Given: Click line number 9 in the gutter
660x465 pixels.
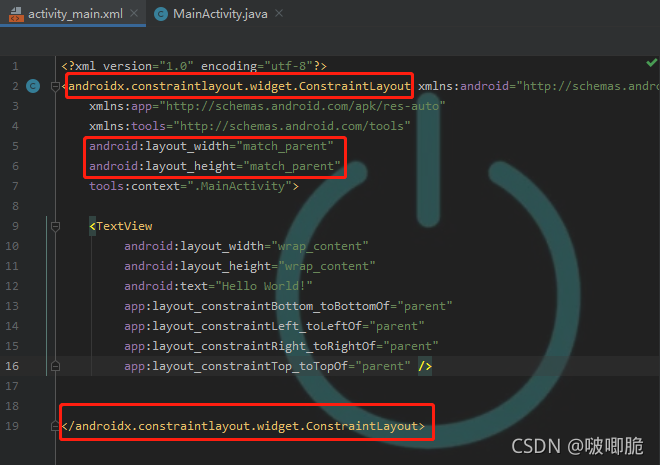Looking at the screenshot, I should pos(15,226).
